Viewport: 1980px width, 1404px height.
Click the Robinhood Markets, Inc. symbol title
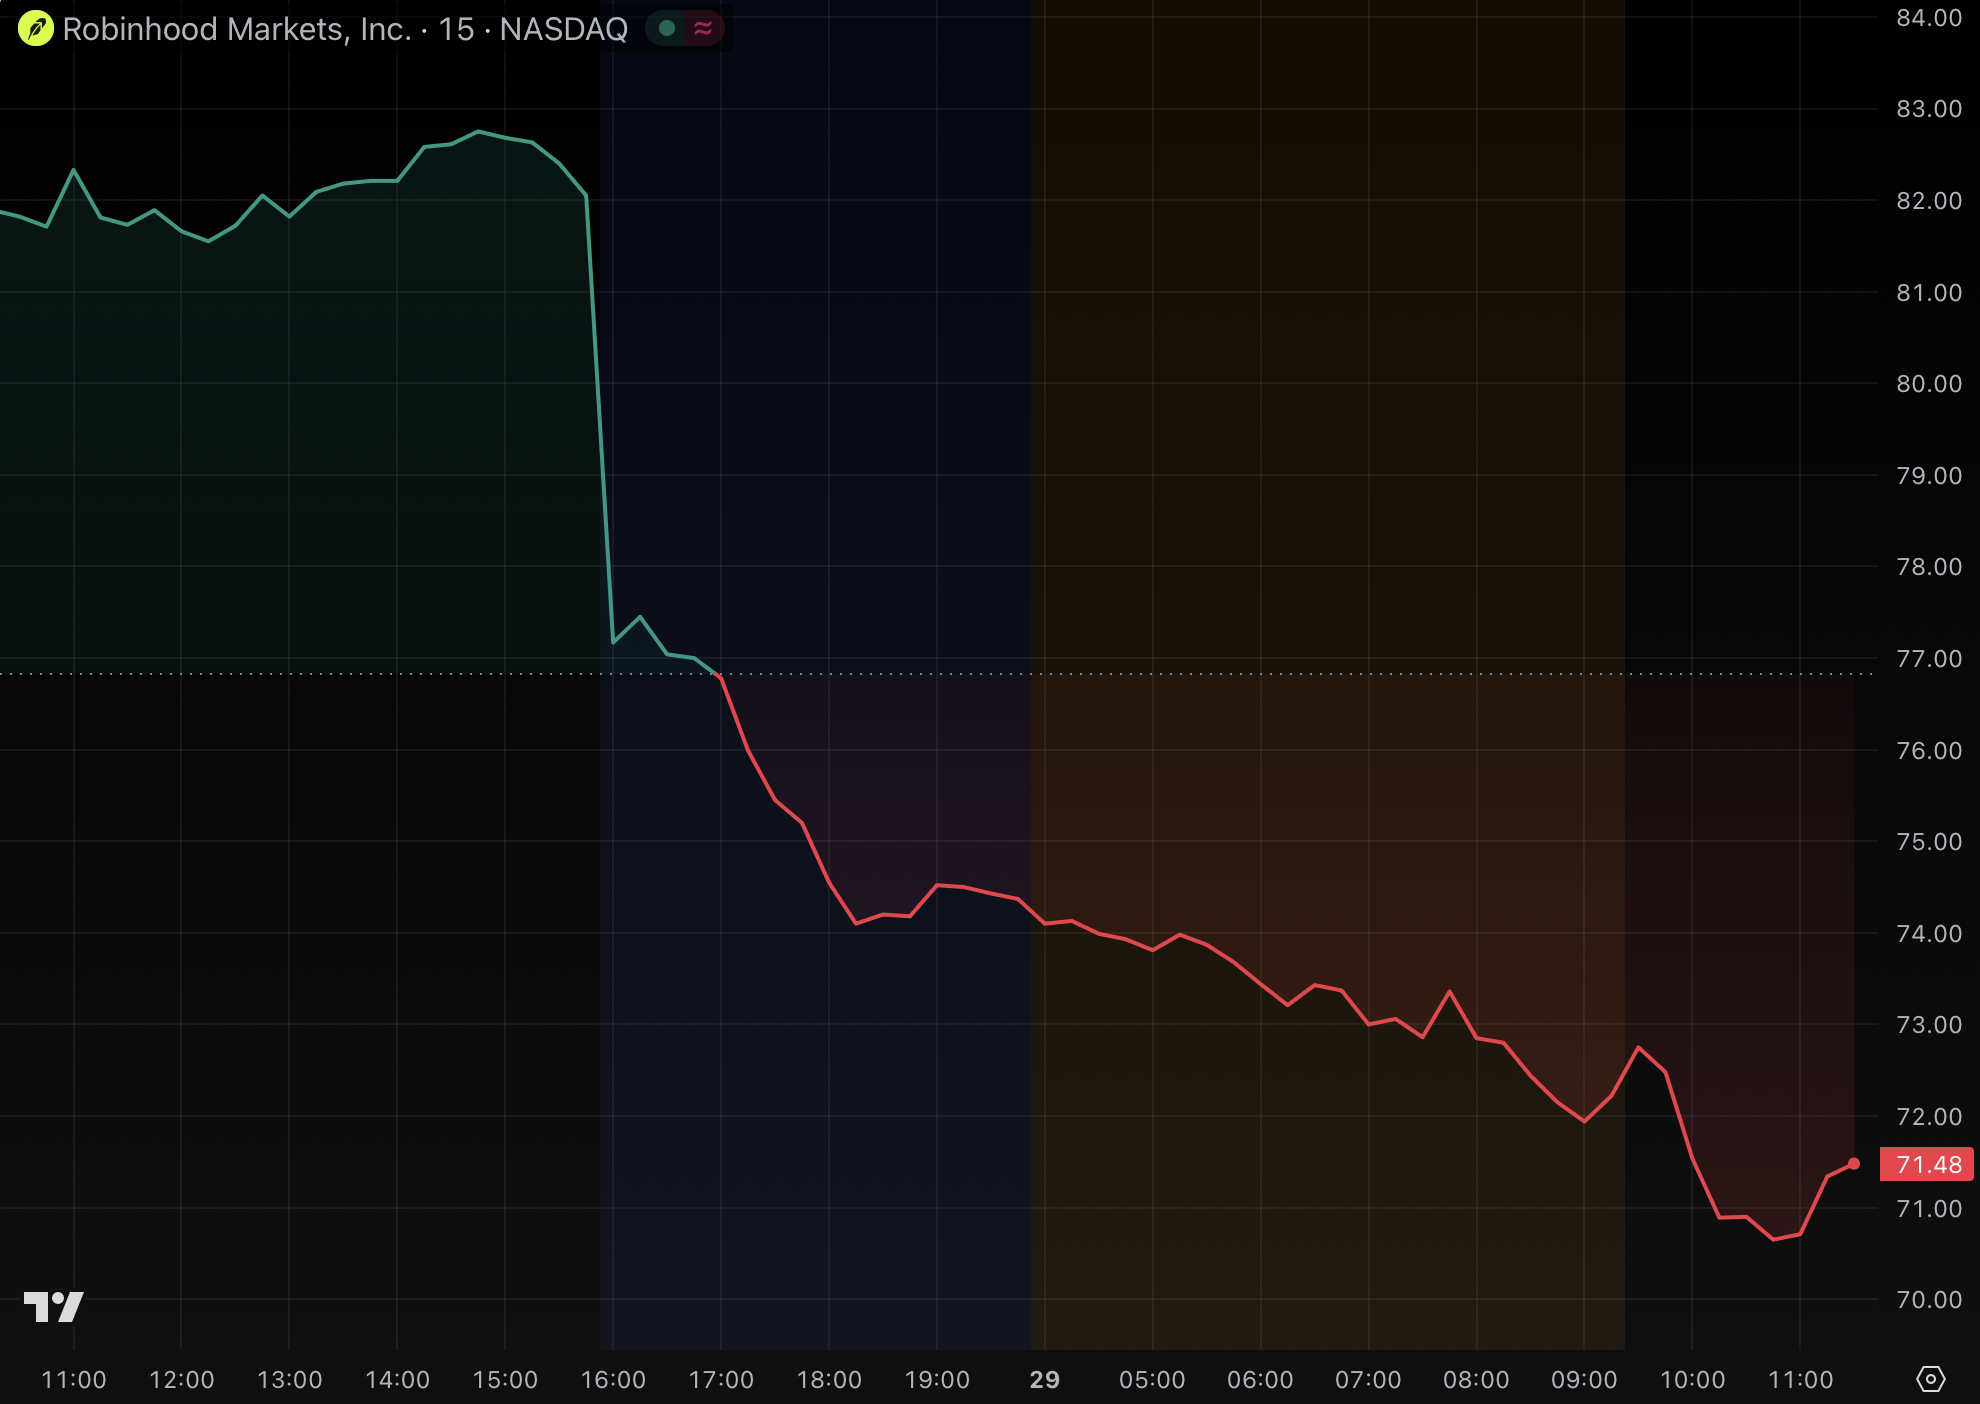point(237,29)
